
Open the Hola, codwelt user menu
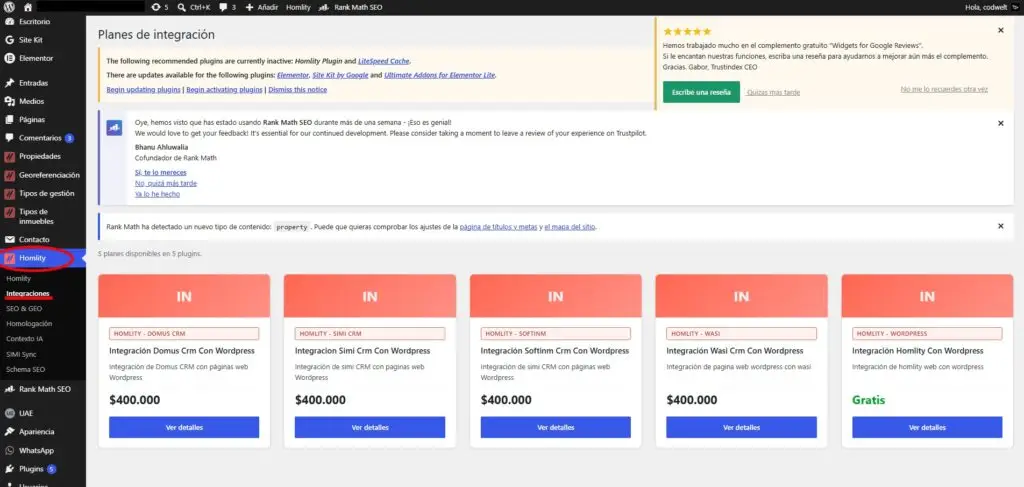click(991, 7)
